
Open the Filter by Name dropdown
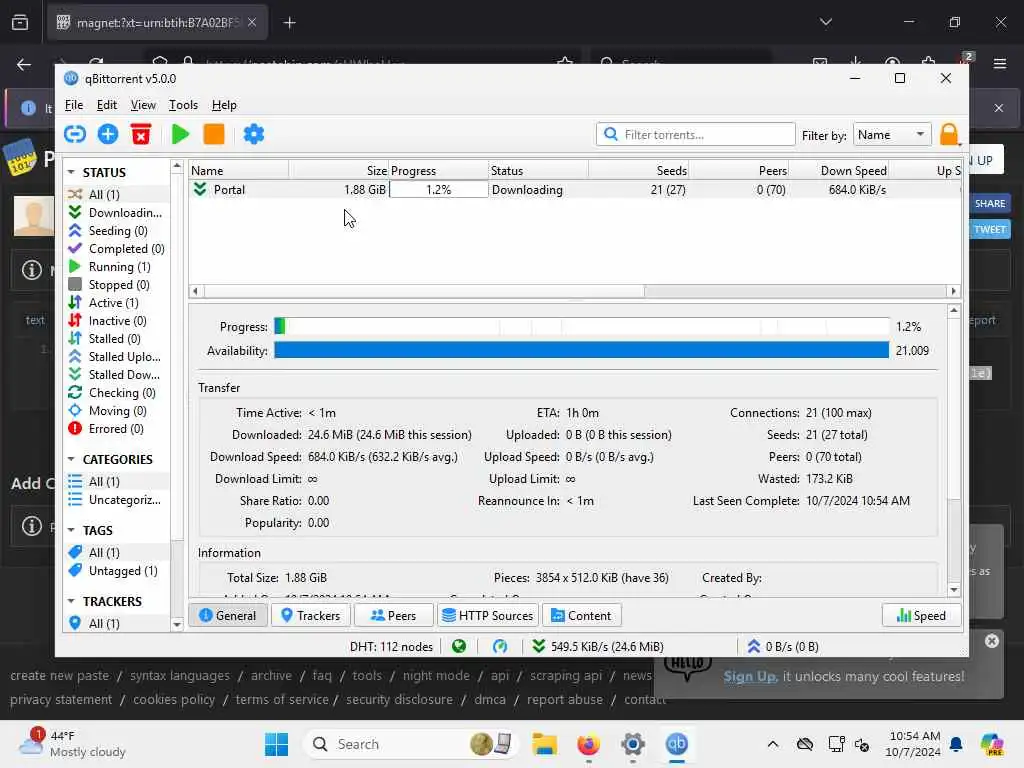coord(891,135)
